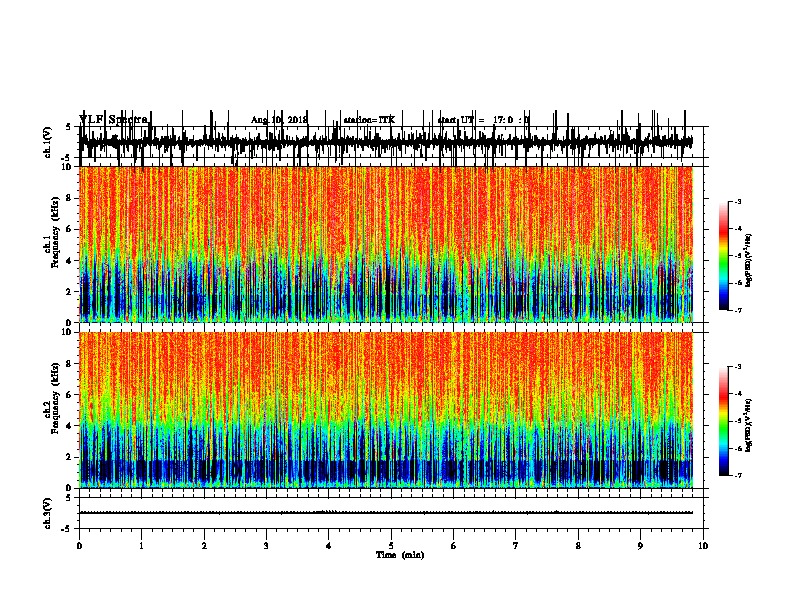Screen dimensions: 792x612
Task: Click the "8" kHz tick on ch.1 frequency axis
Action: point(70,198)
